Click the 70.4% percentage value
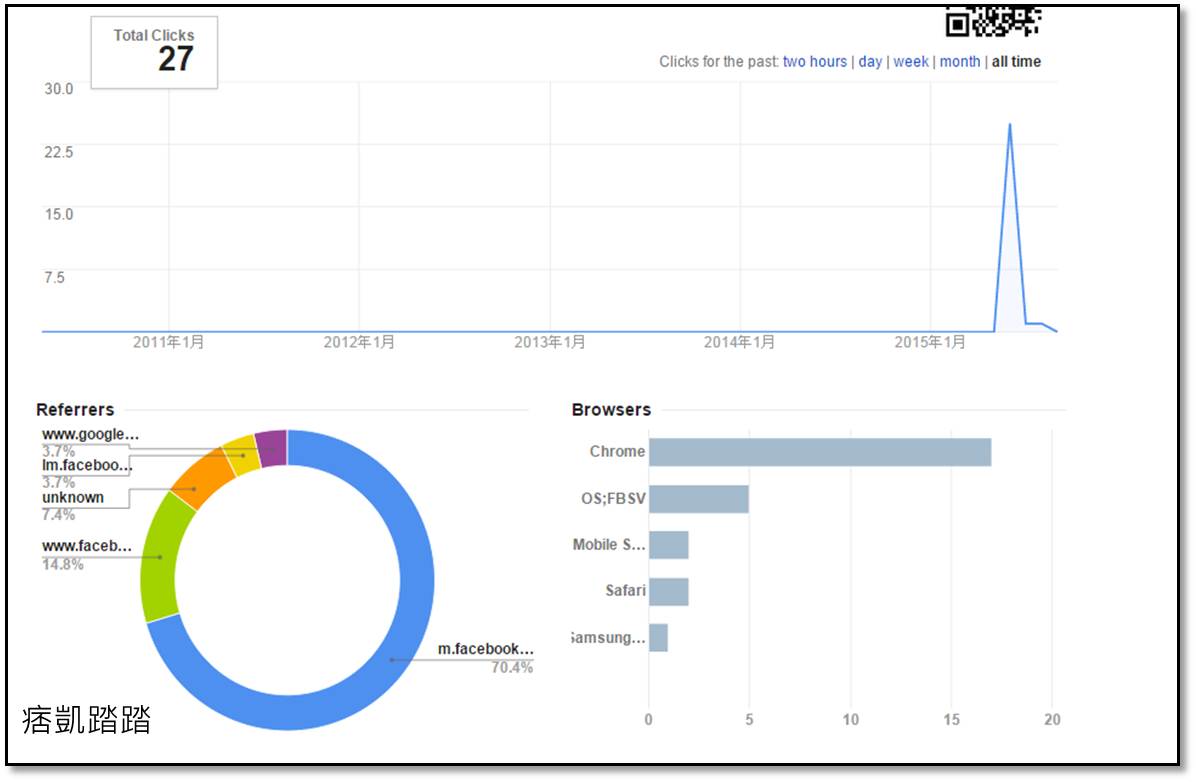This screenshot has height=782, width=1196. pyautogui.click(x=512, y=668)
